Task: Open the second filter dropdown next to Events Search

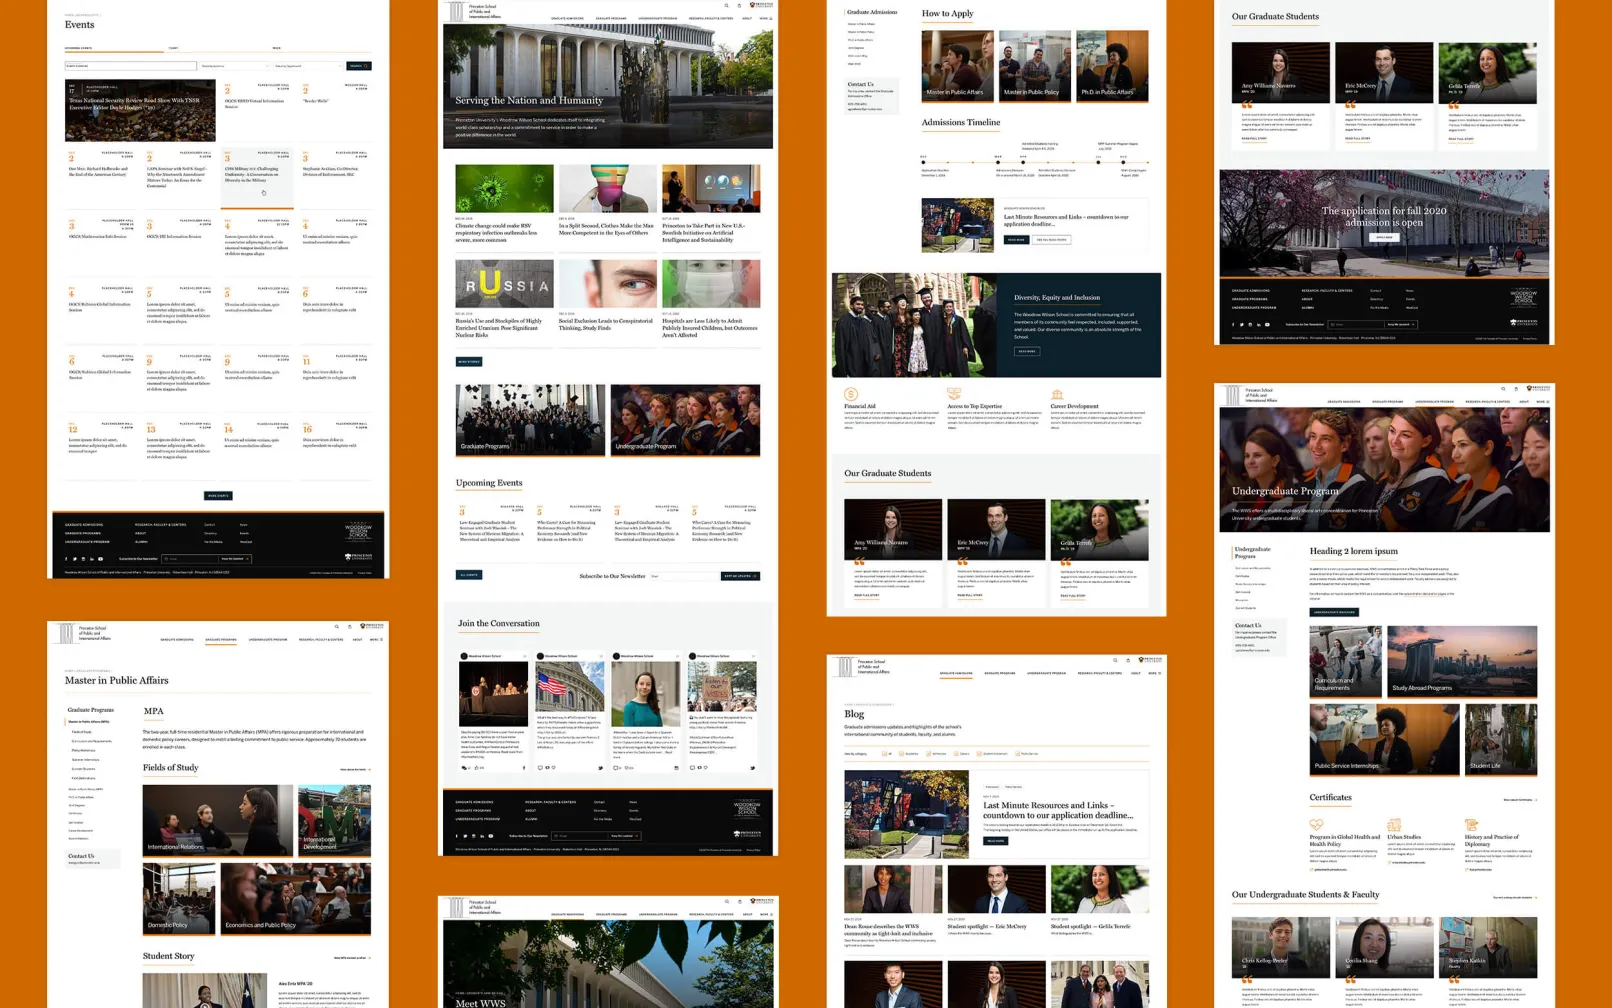Action: 308,66
